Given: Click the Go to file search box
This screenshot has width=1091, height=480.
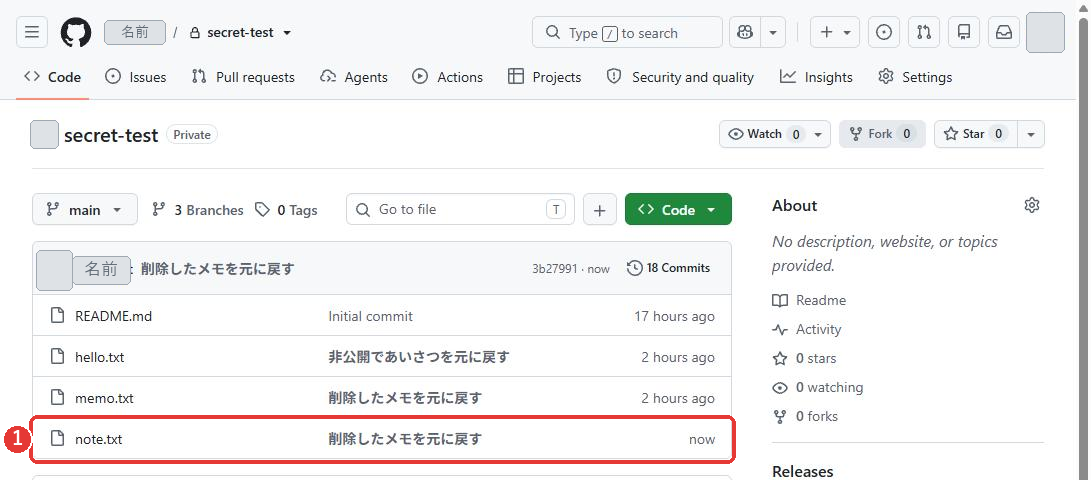Looking at the screenshot, I should 460,209.
